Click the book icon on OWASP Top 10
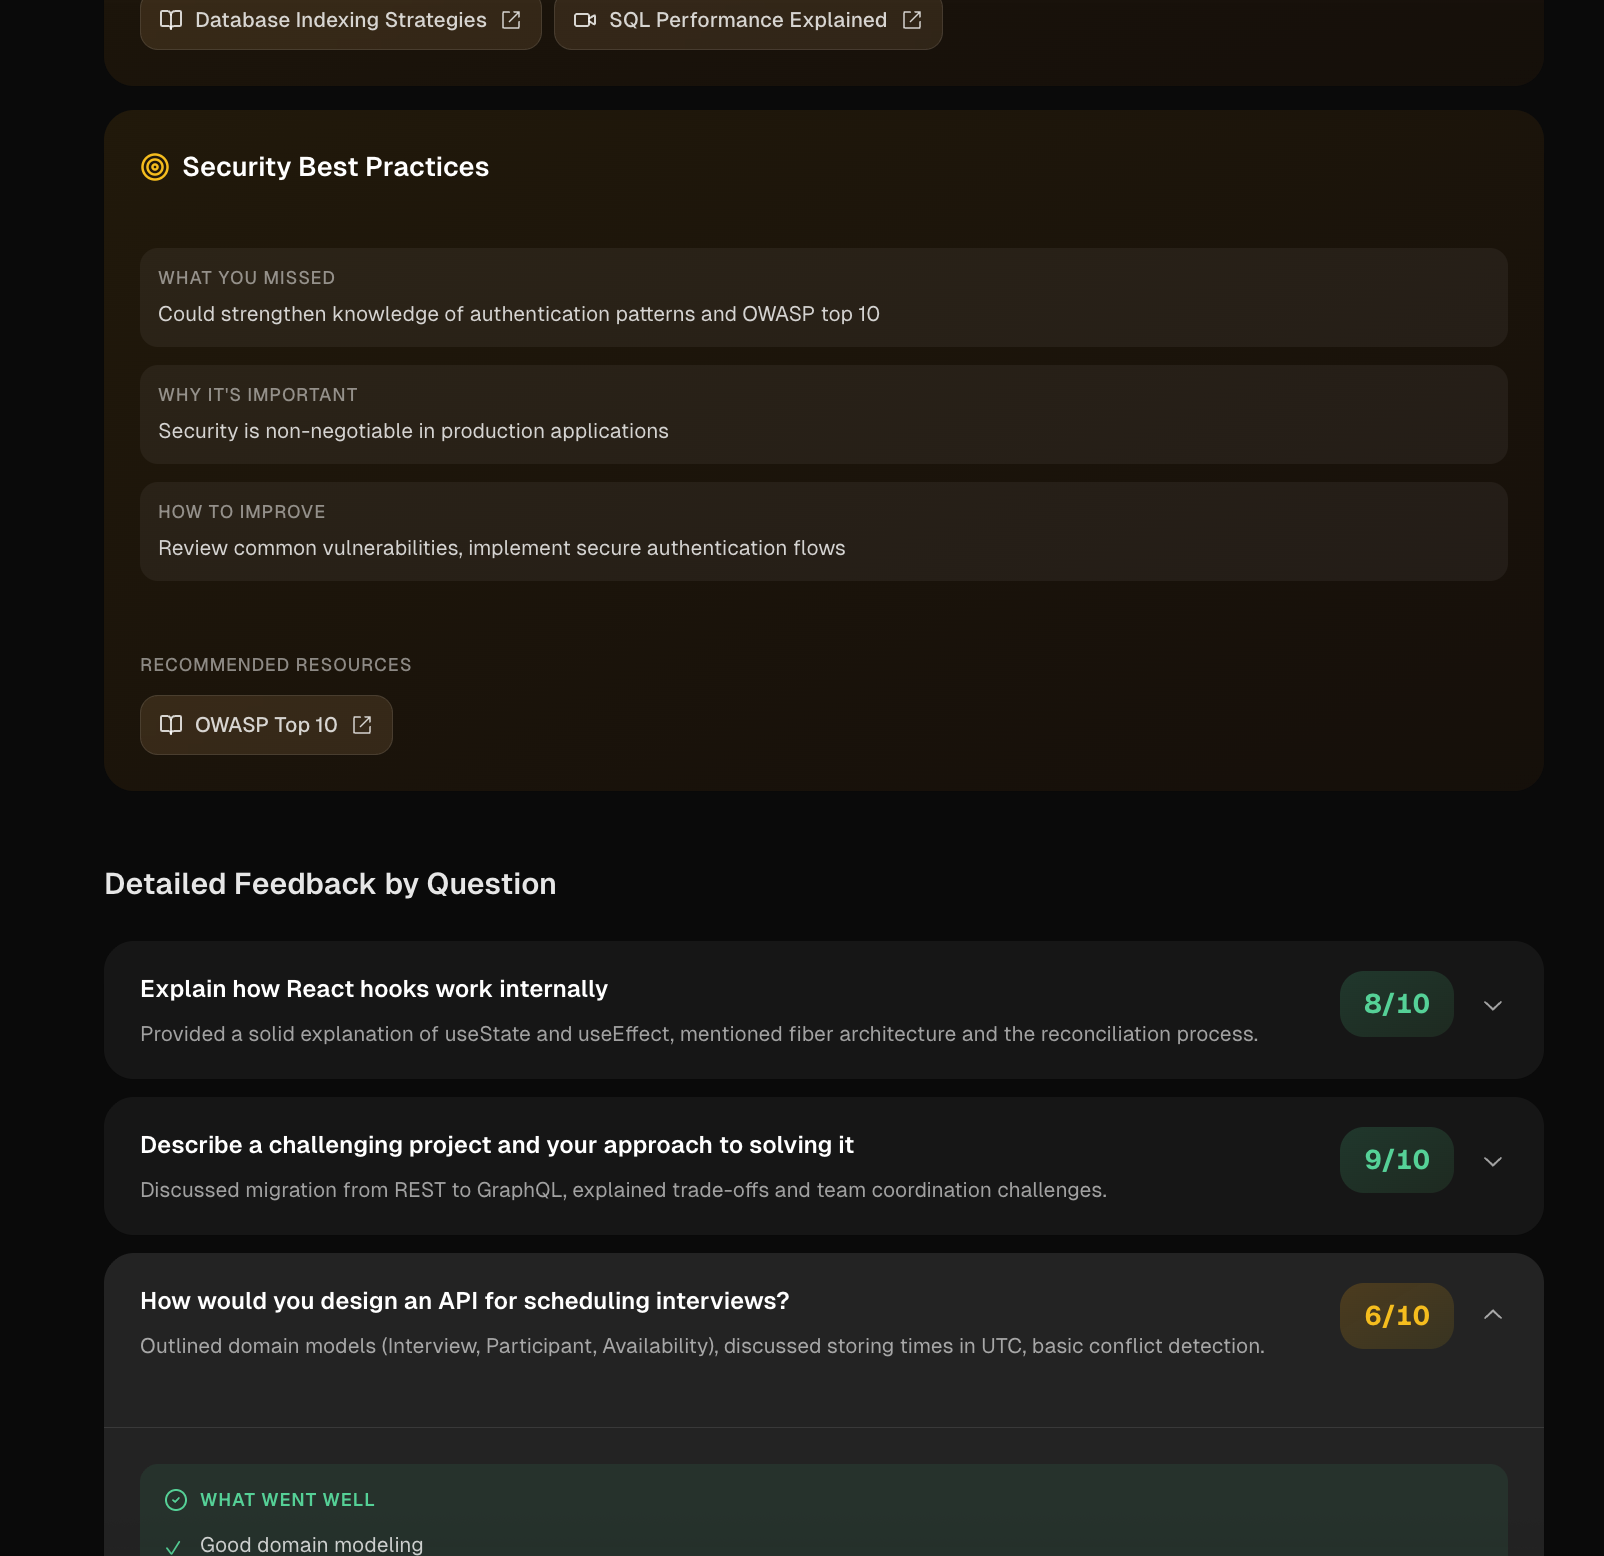Viewport: 1604px width, 1556px height. [171, 724]
